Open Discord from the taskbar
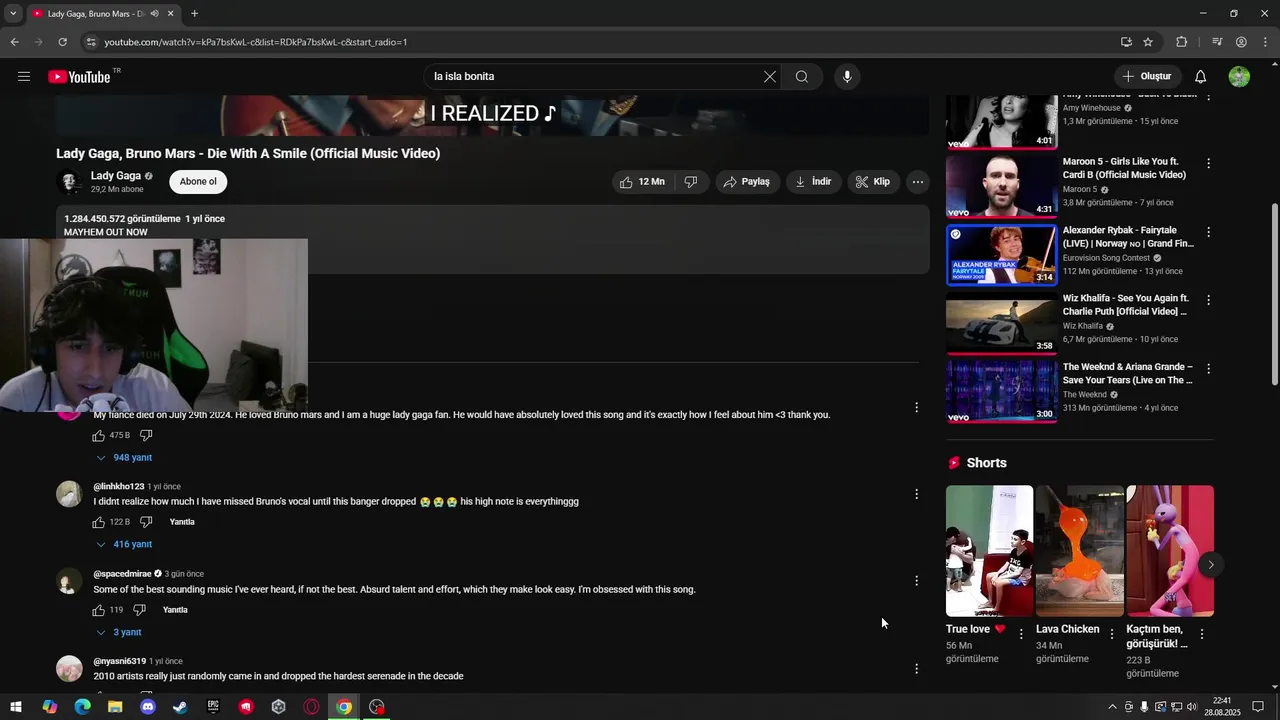Viewport: 1280px width, 720px height. click(148, 707)
